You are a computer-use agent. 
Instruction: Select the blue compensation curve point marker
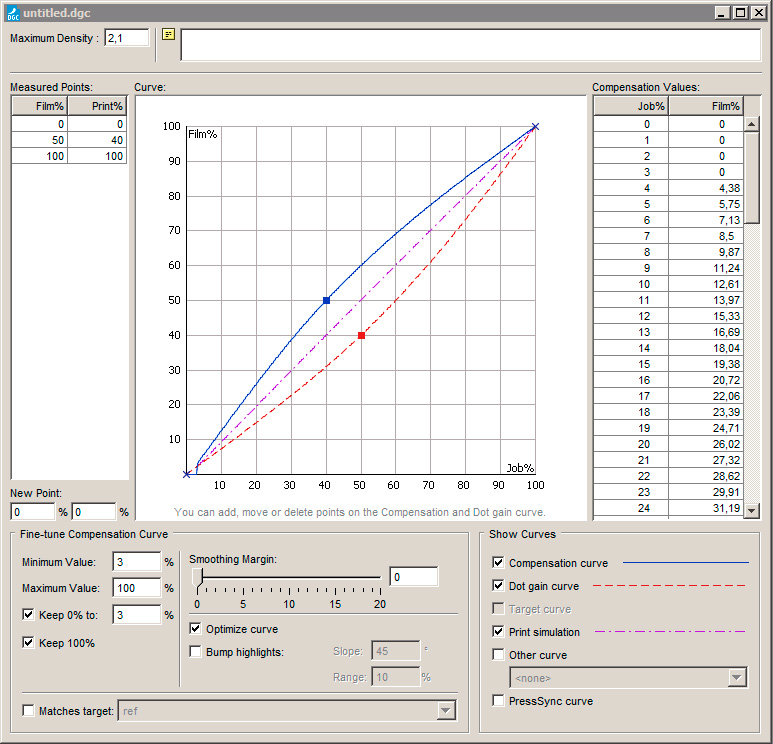[x=326, y=300]
